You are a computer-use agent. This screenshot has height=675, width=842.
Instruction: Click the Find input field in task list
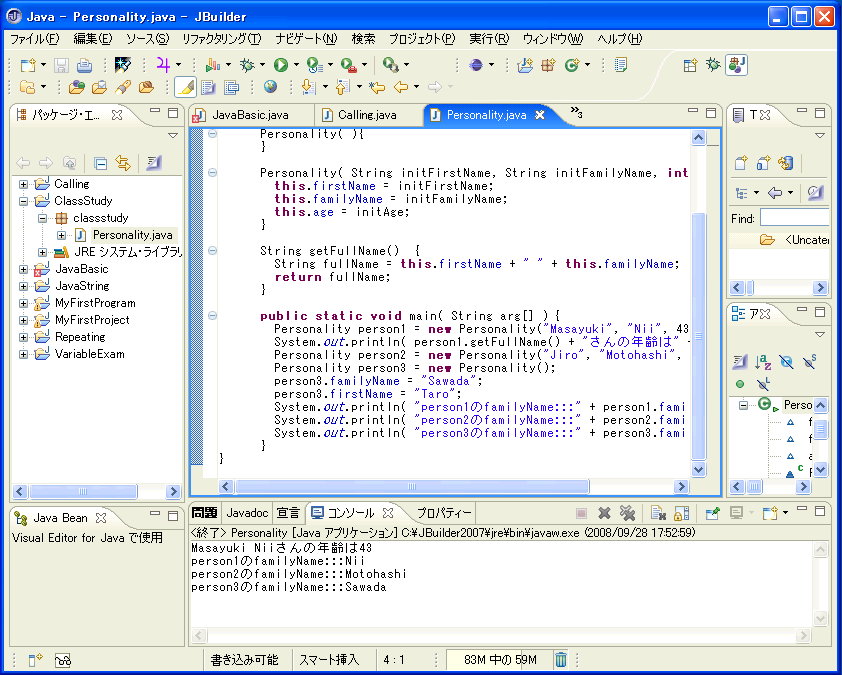[x=794, y=218]
